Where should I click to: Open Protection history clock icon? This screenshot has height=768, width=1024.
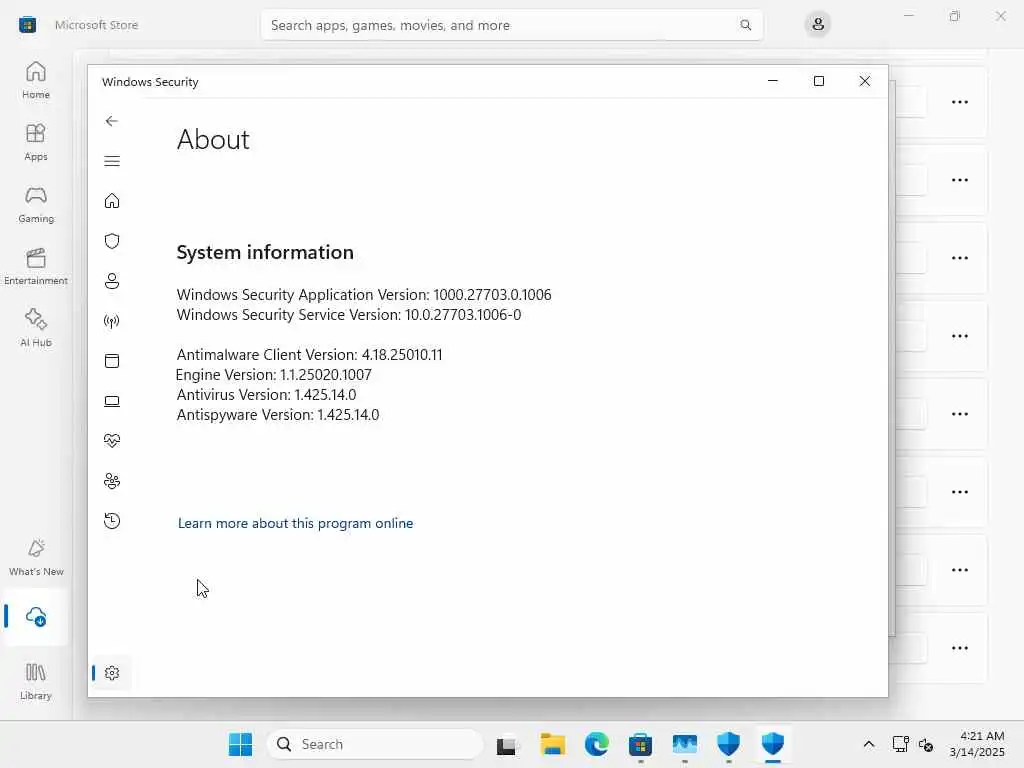pos(112,521)
